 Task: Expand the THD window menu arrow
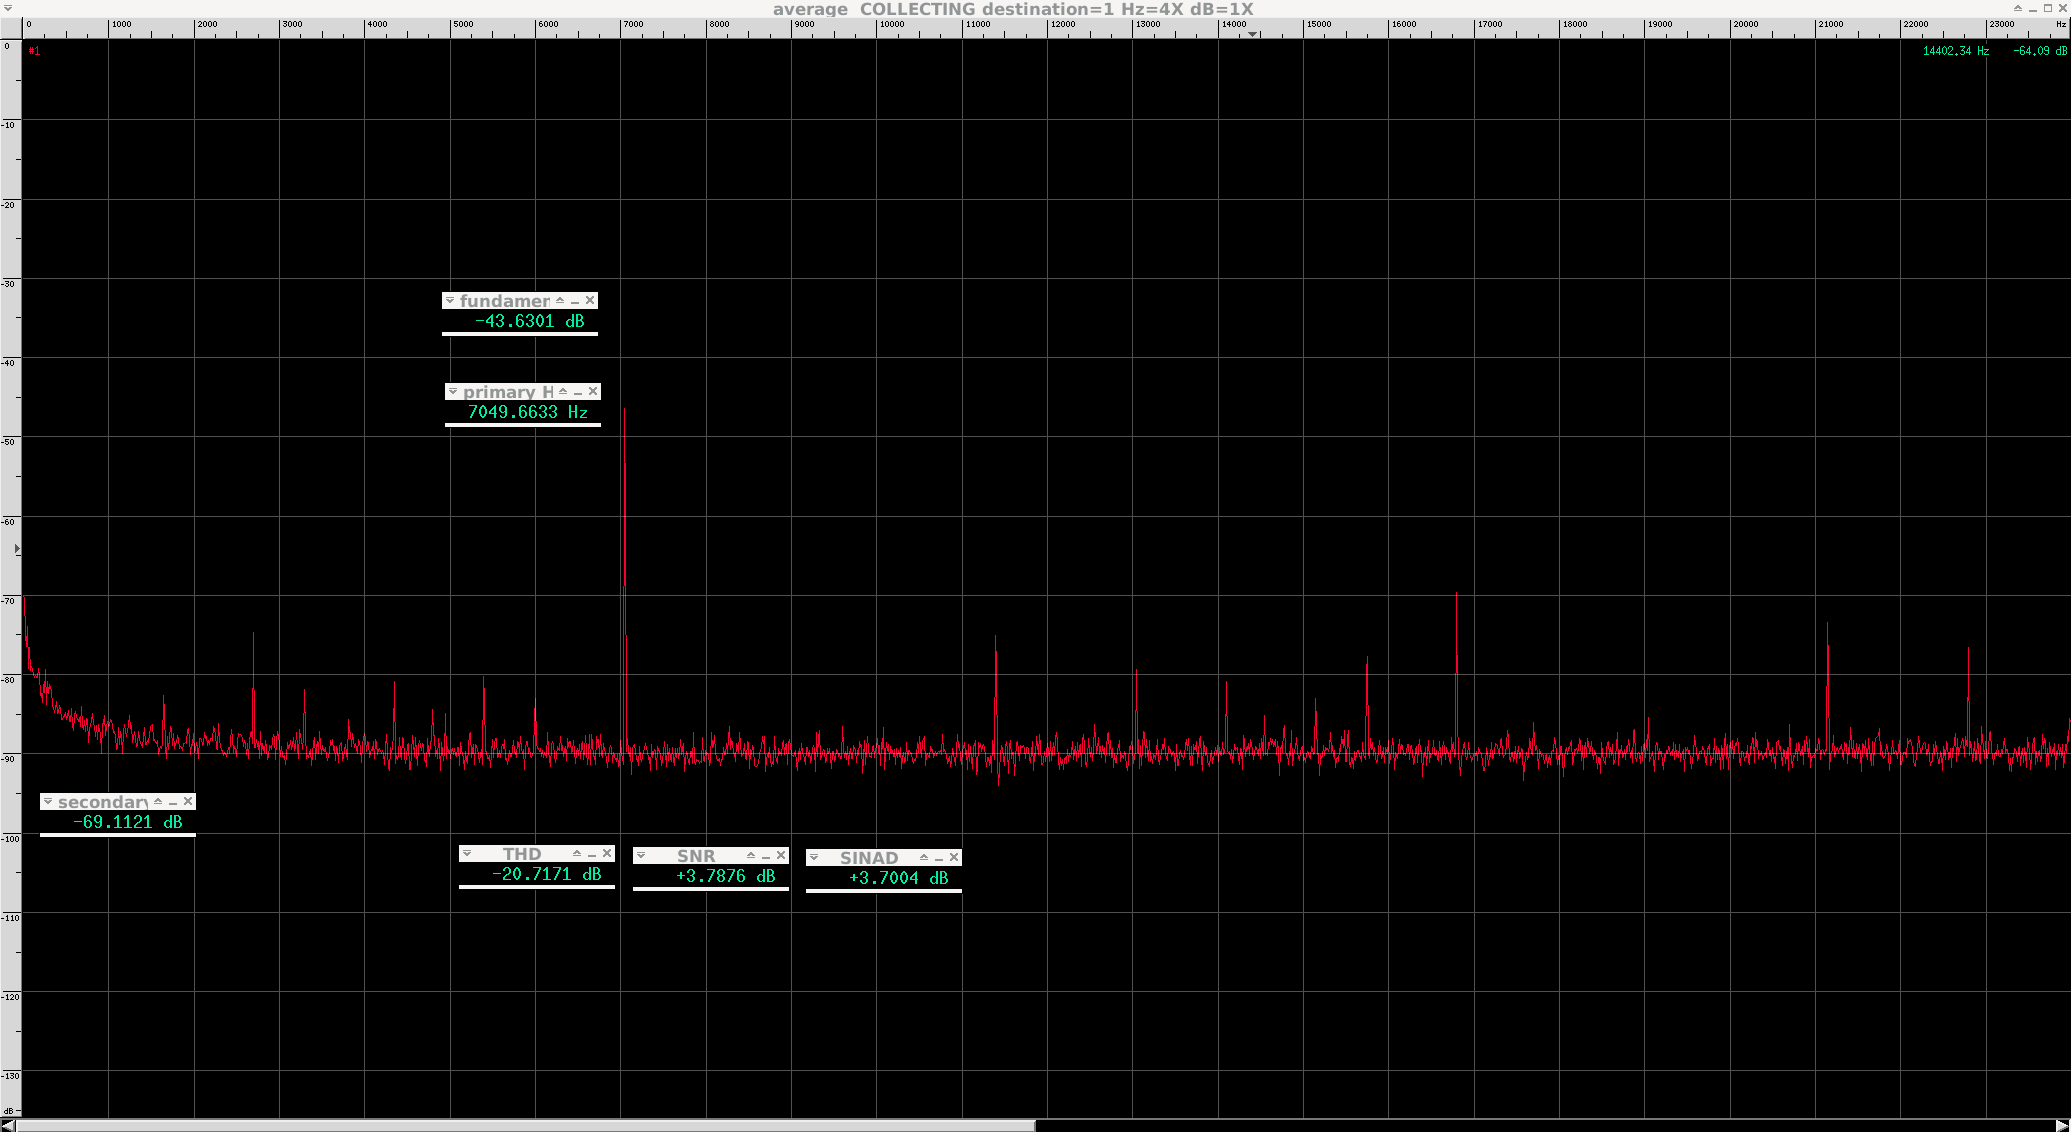pyautogui.click(x=467, y=854)
